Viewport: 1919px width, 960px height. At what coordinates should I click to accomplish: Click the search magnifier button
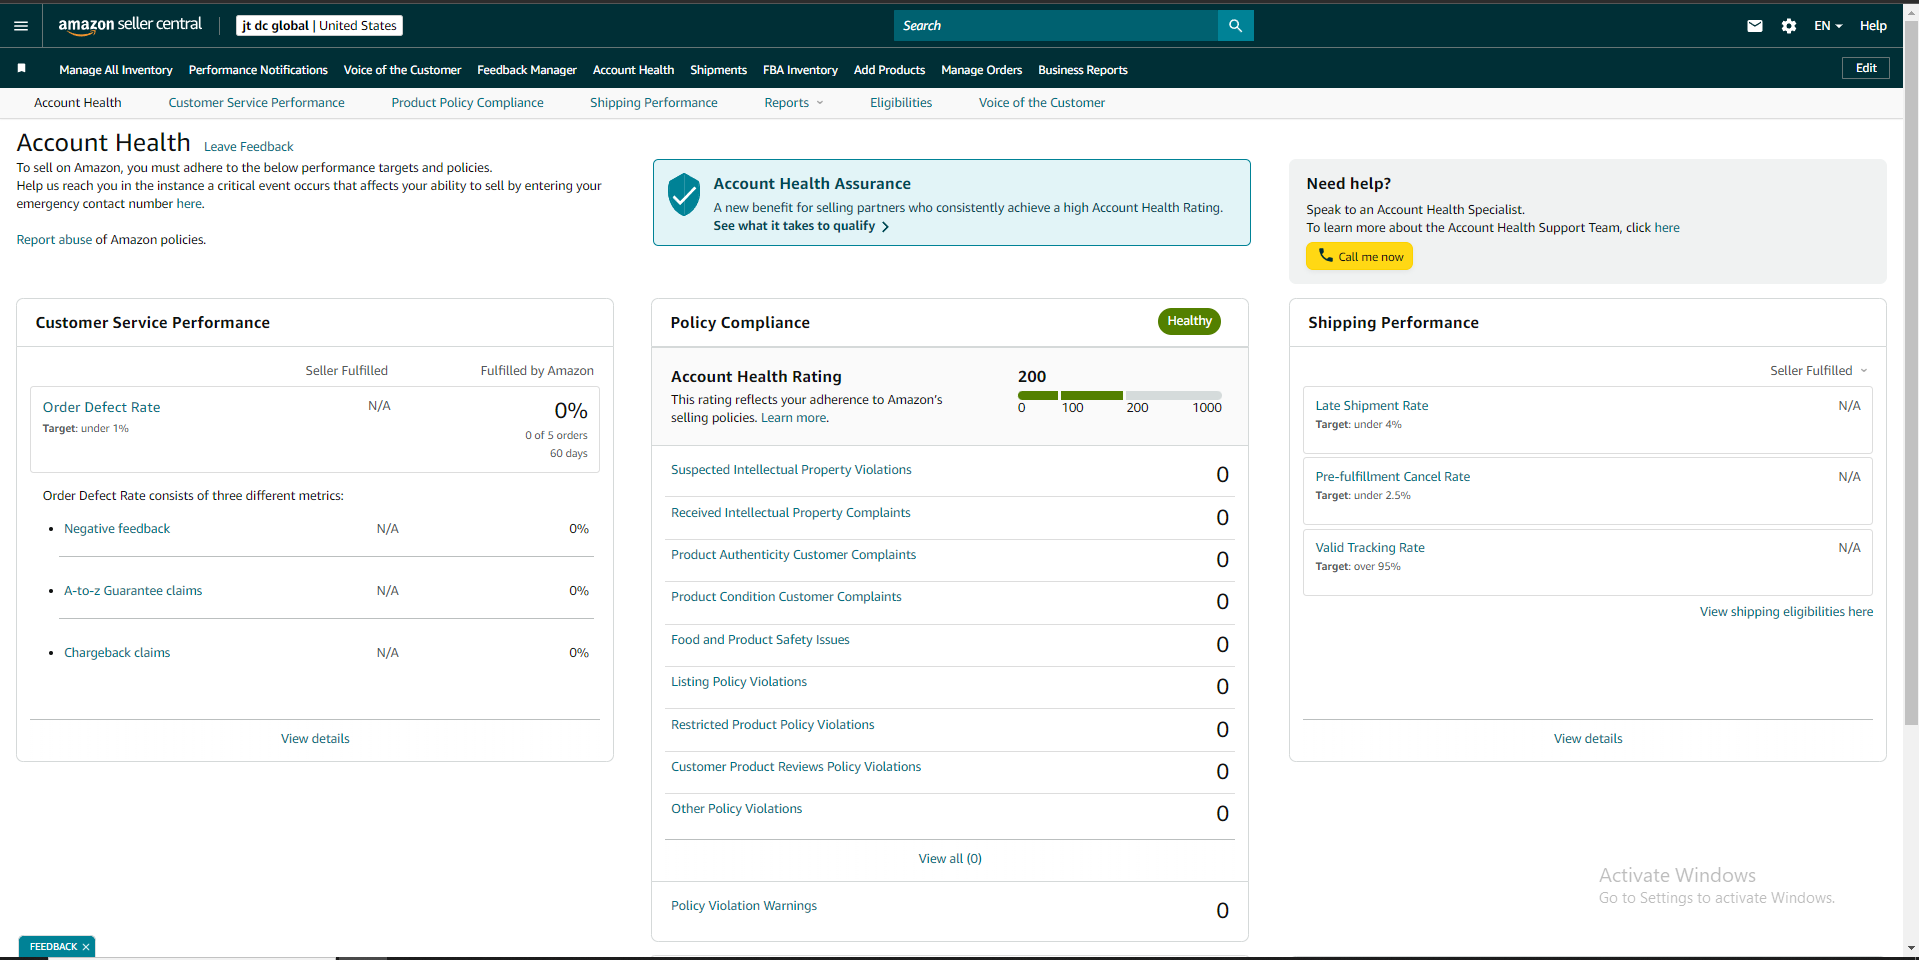pyautogui.click(x=1235, y=26)
